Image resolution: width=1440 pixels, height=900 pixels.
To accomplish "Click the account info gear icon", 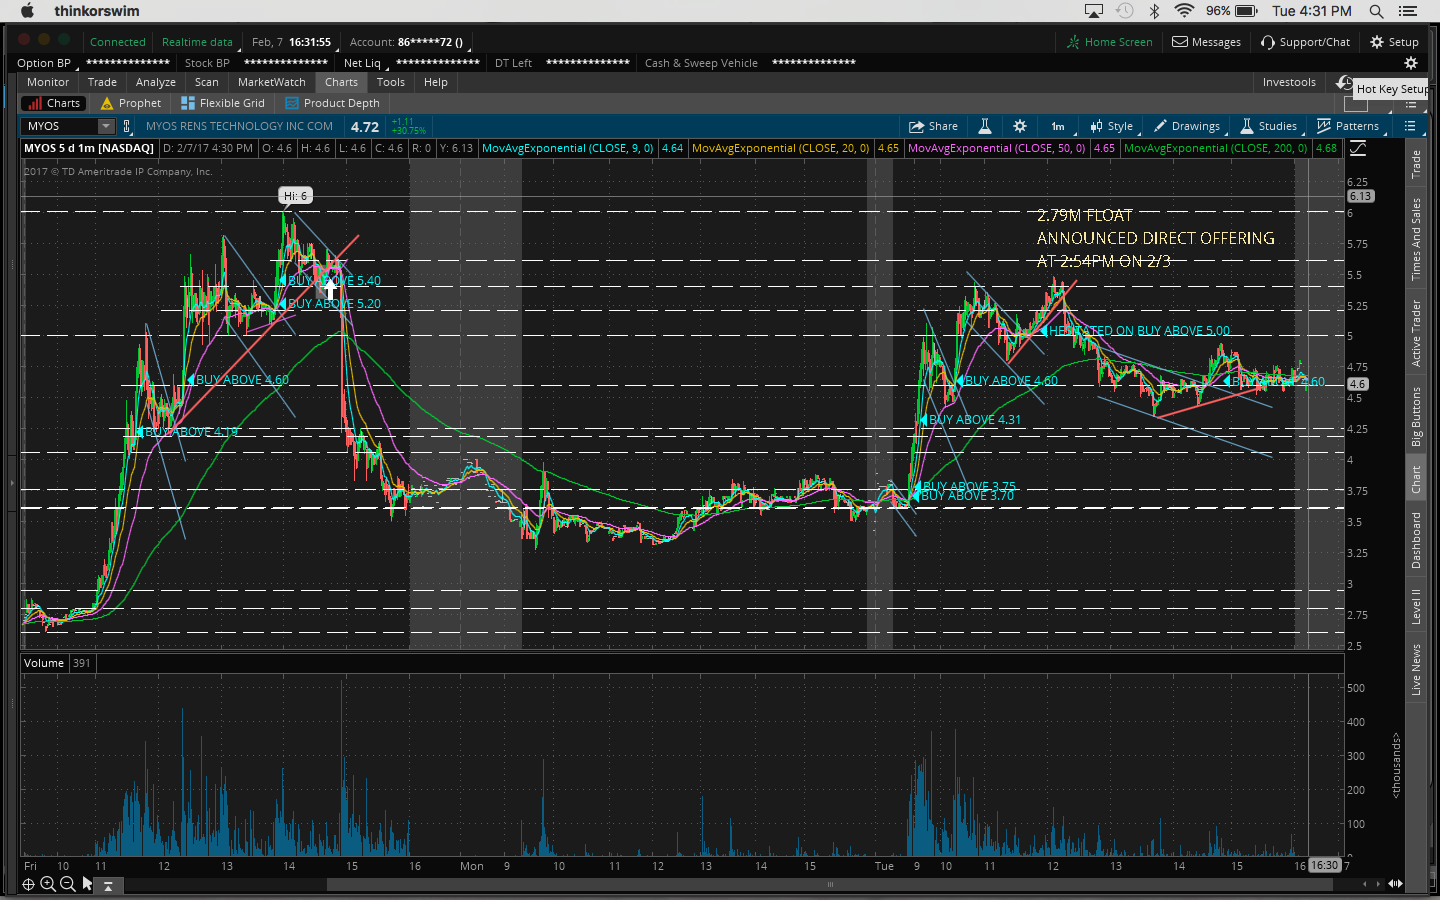I will click(1411, 63).
